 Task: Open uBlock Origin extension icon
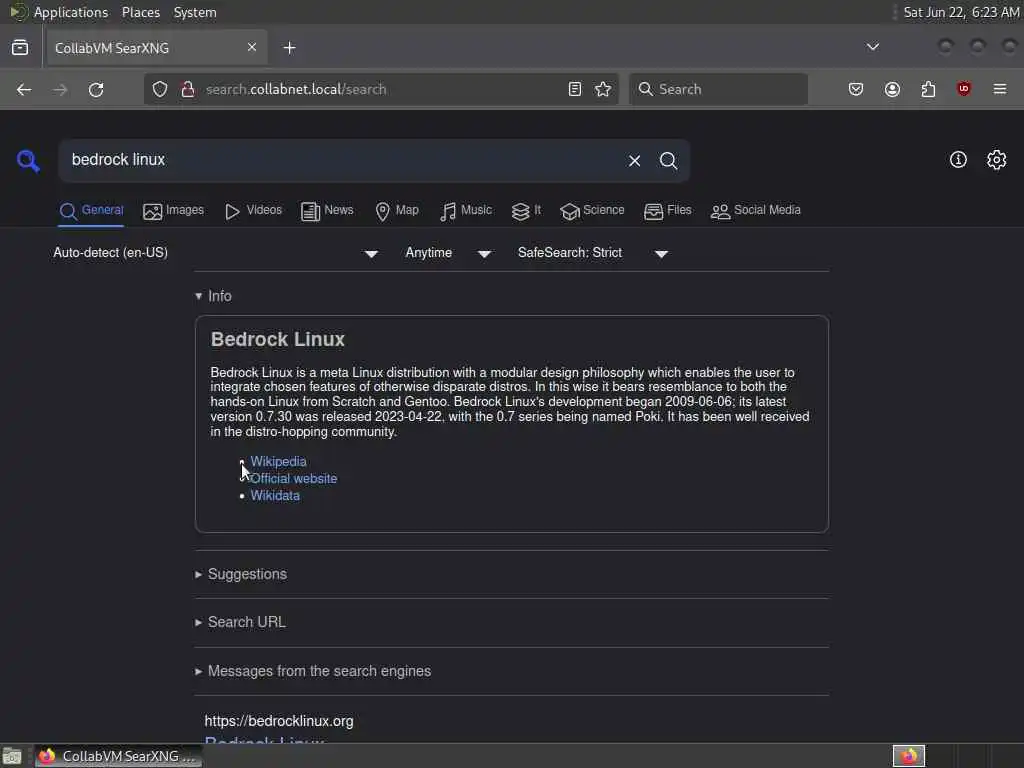[964, 89]
